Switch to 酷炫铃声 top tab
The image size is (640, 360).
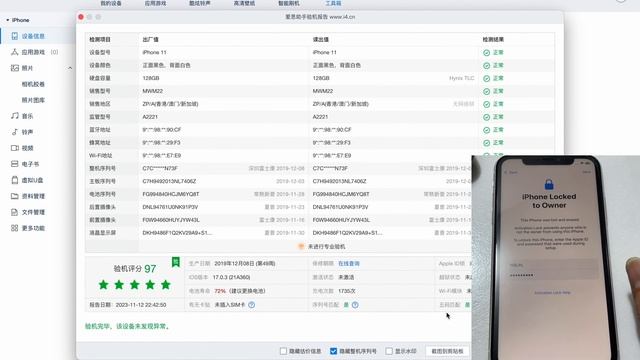point(200,3)
